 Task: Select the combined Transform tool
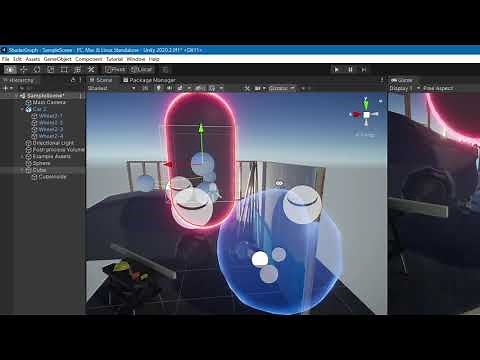tap(77, 69)
